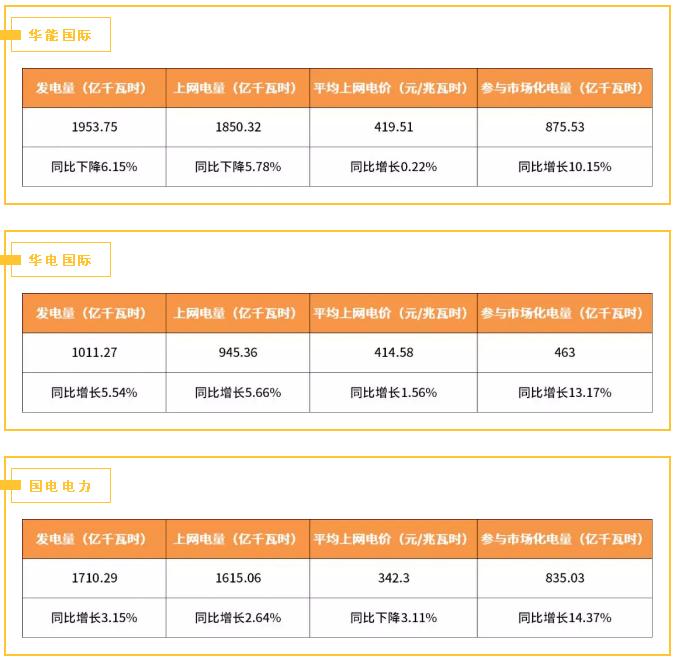Select 发电量 header in 华能国际 table

(x=94, y=88)
